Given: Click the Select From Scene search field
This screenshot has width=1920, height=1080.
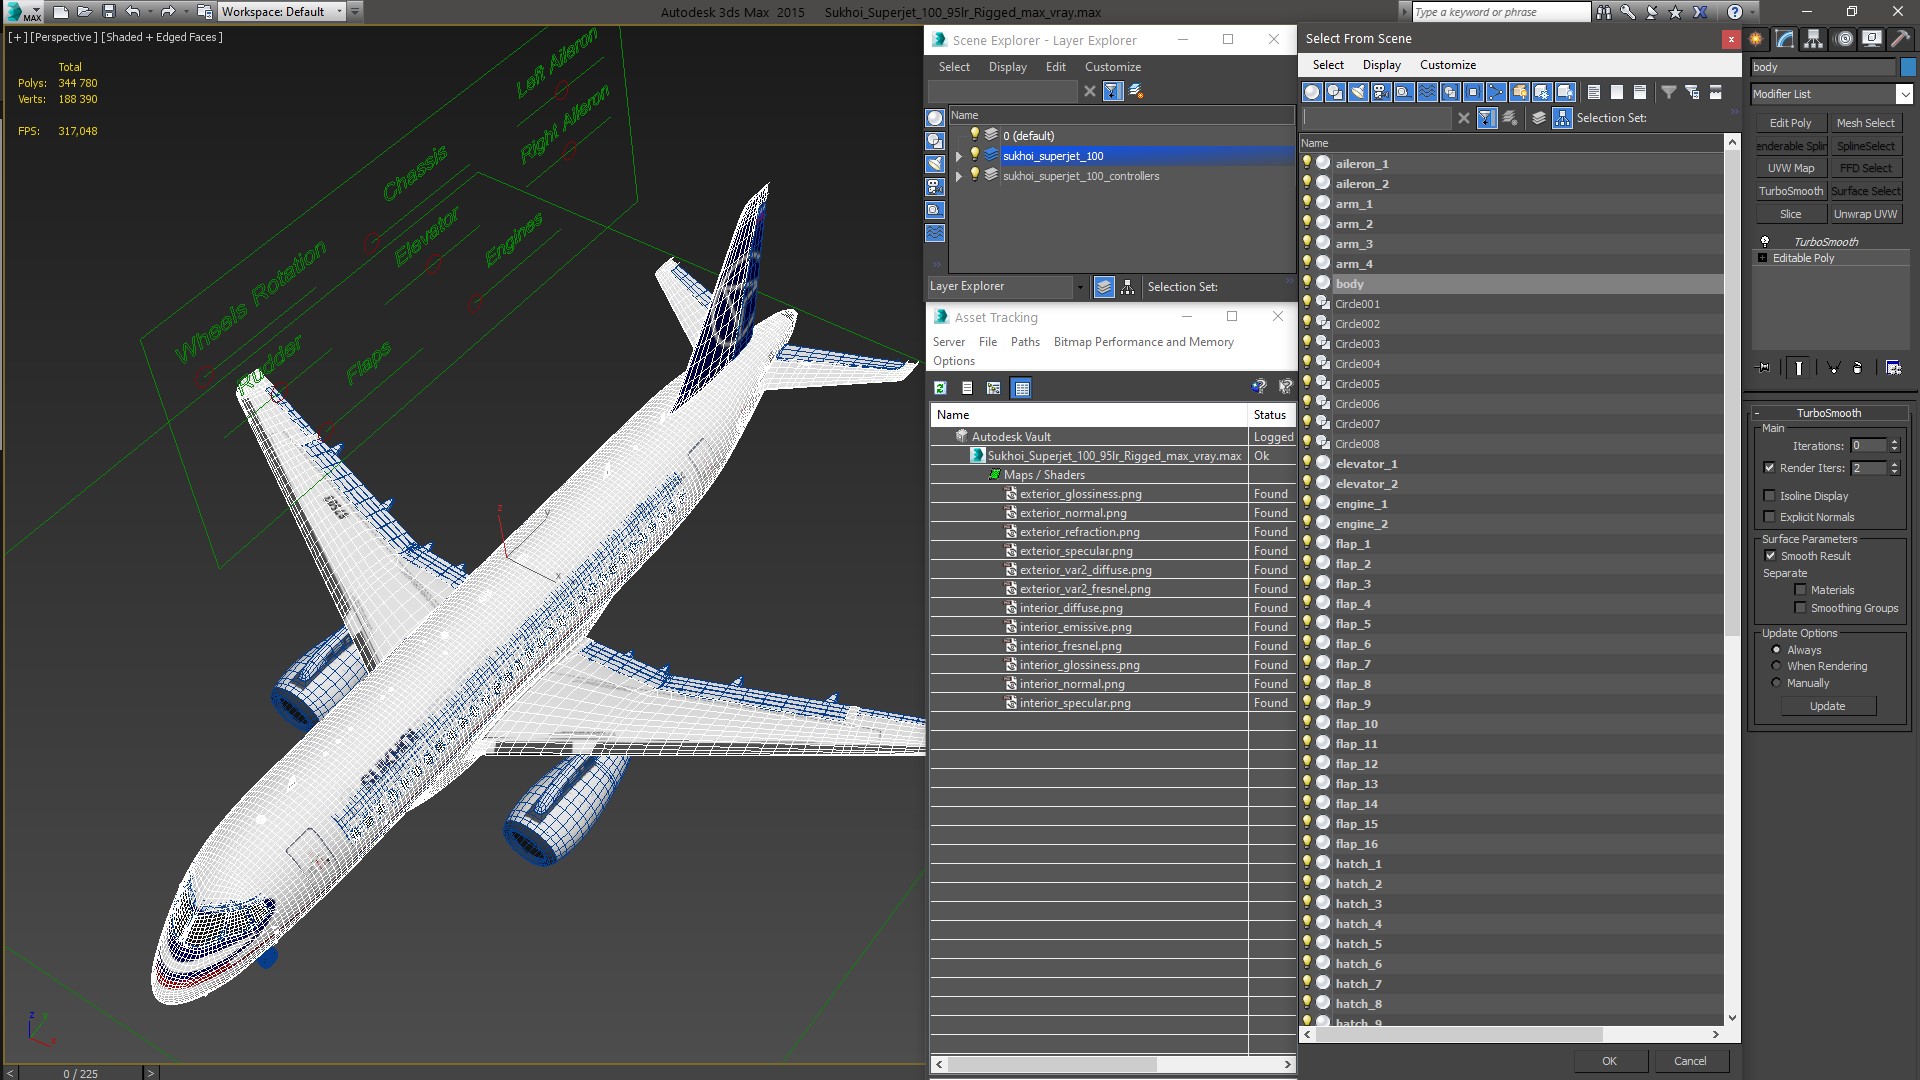Looking at the screenshot, I should coord(1376,118).
